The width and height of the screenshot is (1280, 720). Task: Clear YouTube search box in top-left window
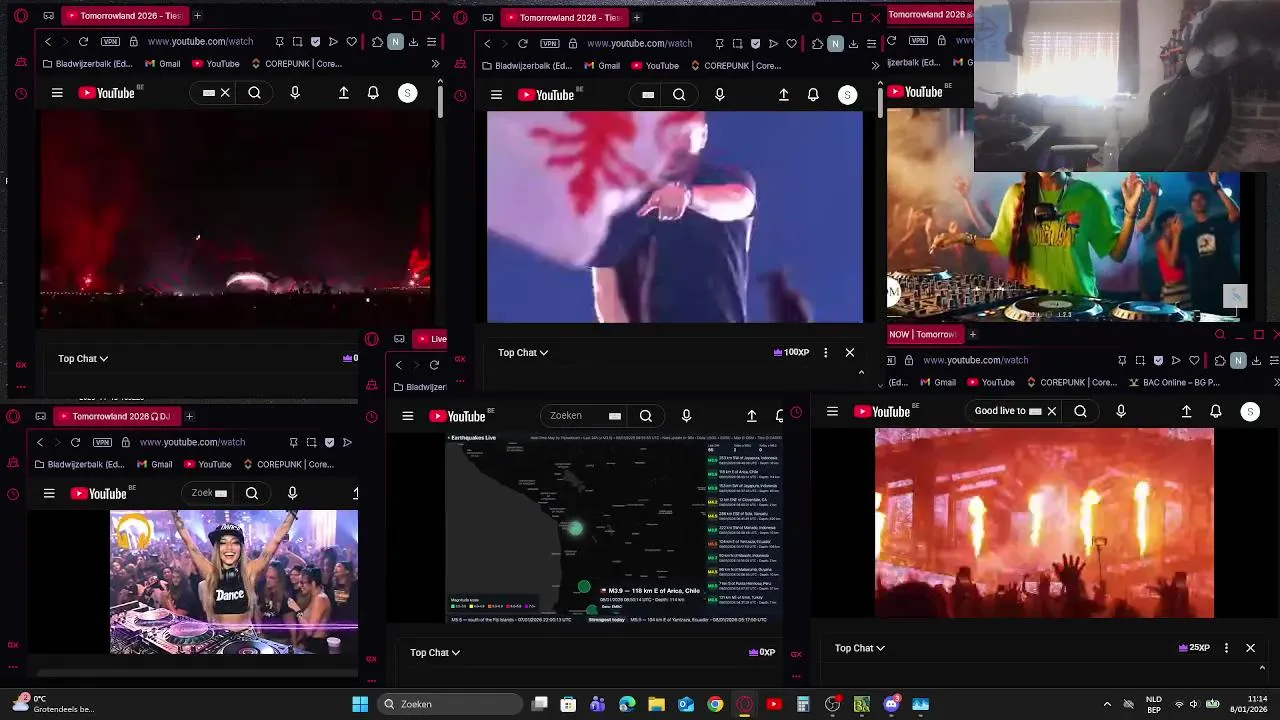click(x=225, y=93)
